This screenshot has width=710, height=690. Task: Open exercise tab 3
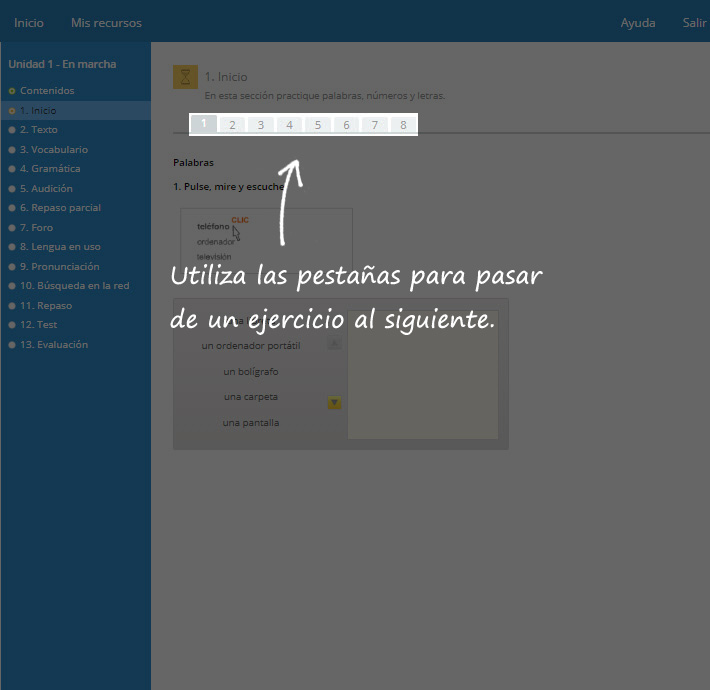click(x=260, y=125)
